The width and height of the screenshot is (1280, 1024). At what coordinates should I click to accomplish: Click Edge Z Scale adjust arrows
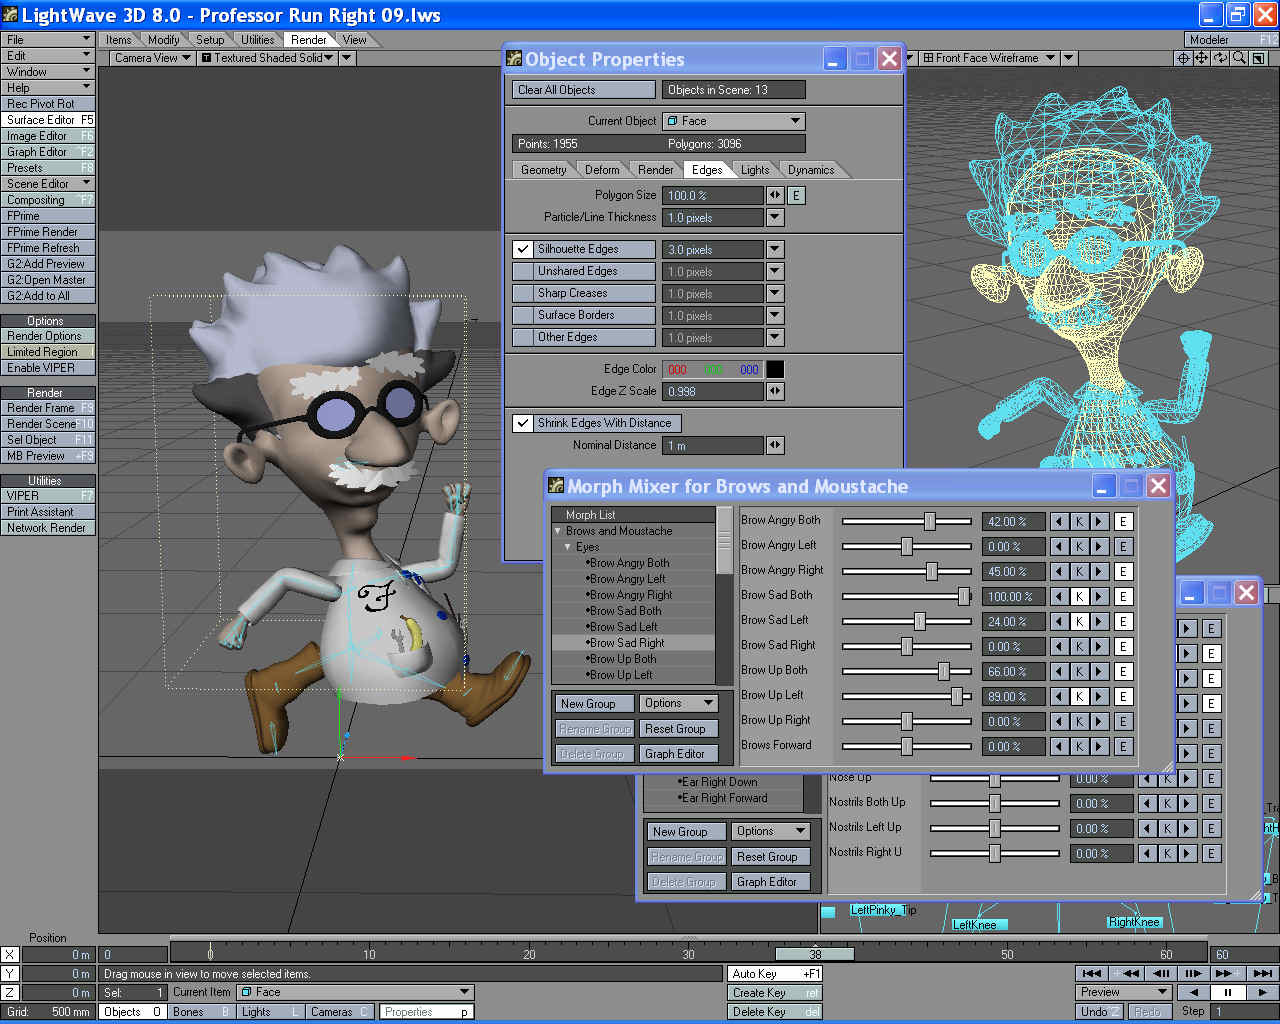pos(775,392)
